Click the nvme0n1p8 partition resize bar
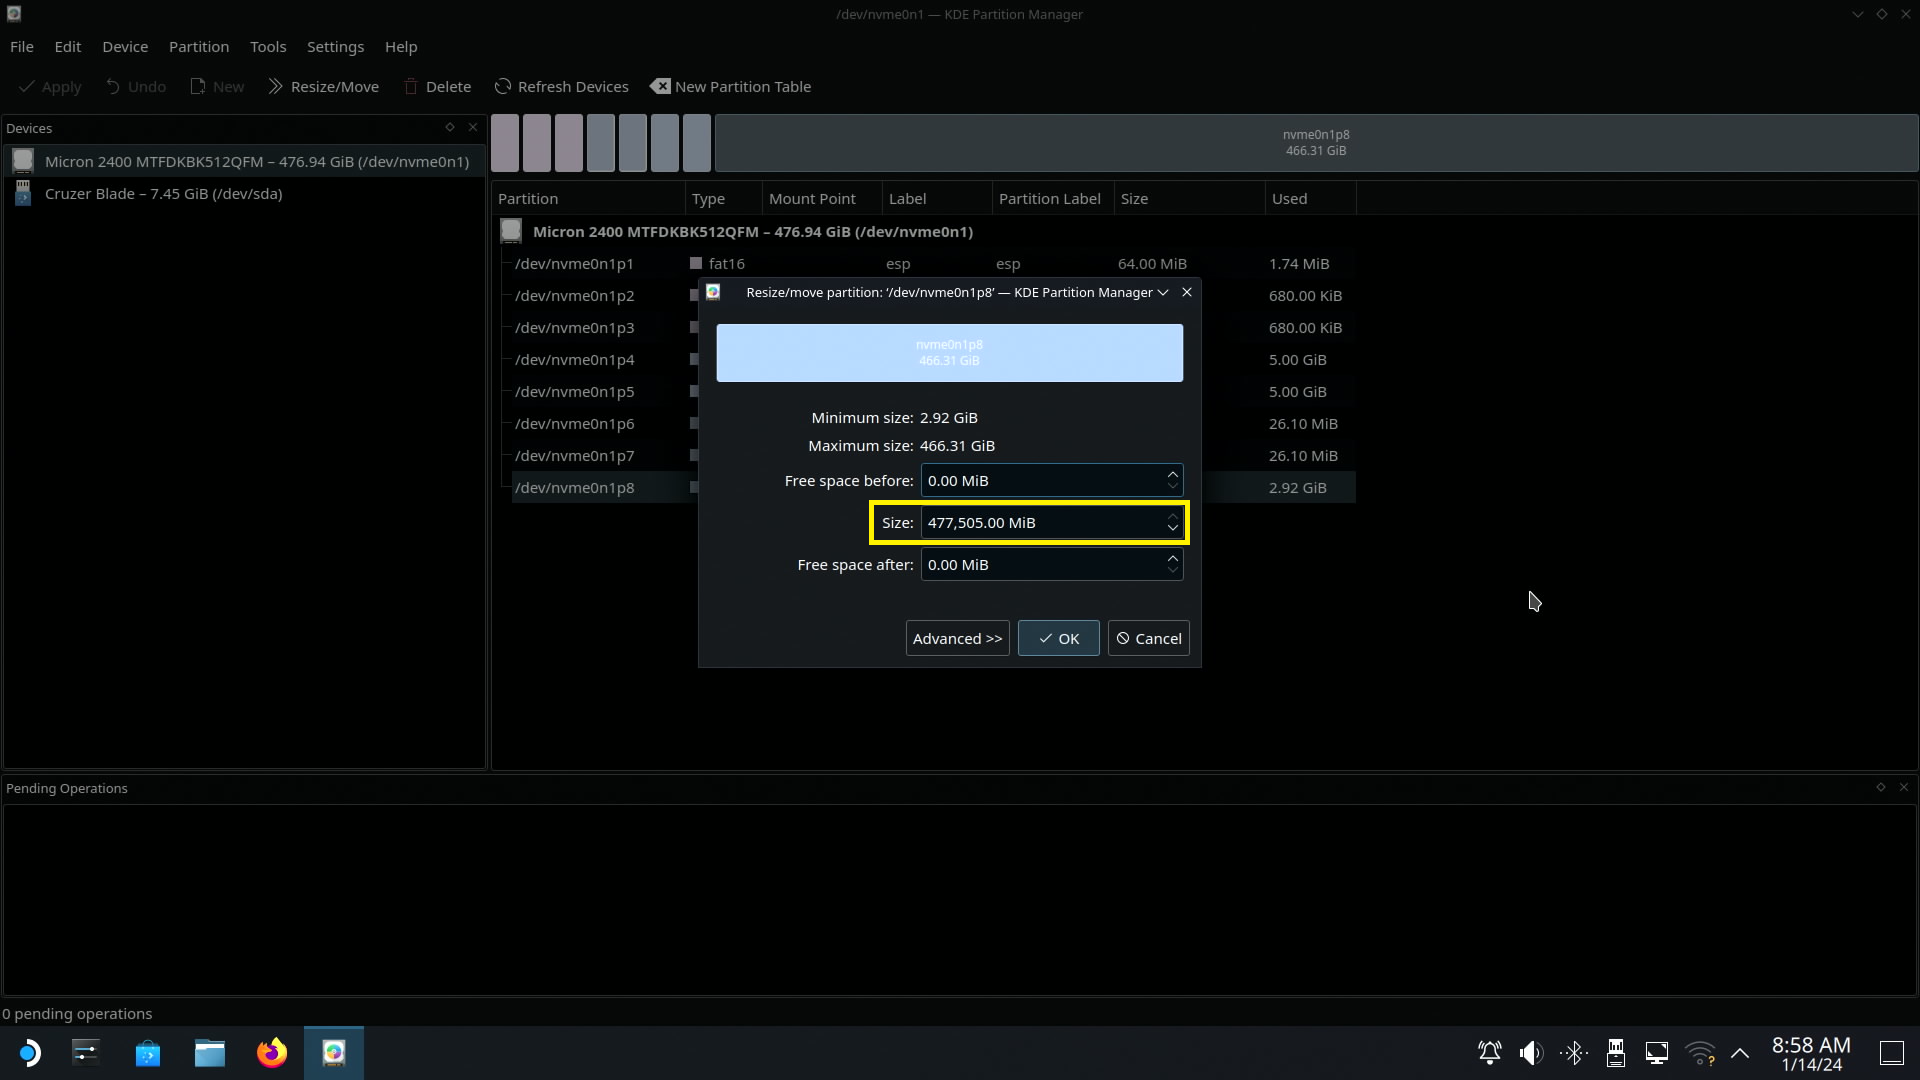Screen dimensions: 1920x1080 coord(949,353)
